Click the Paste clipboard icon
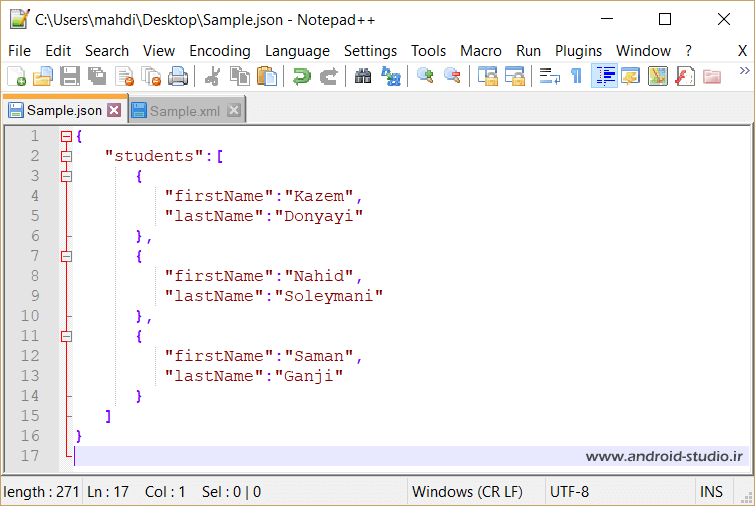This screenshot has height=506, width=755. click(266, 77)
